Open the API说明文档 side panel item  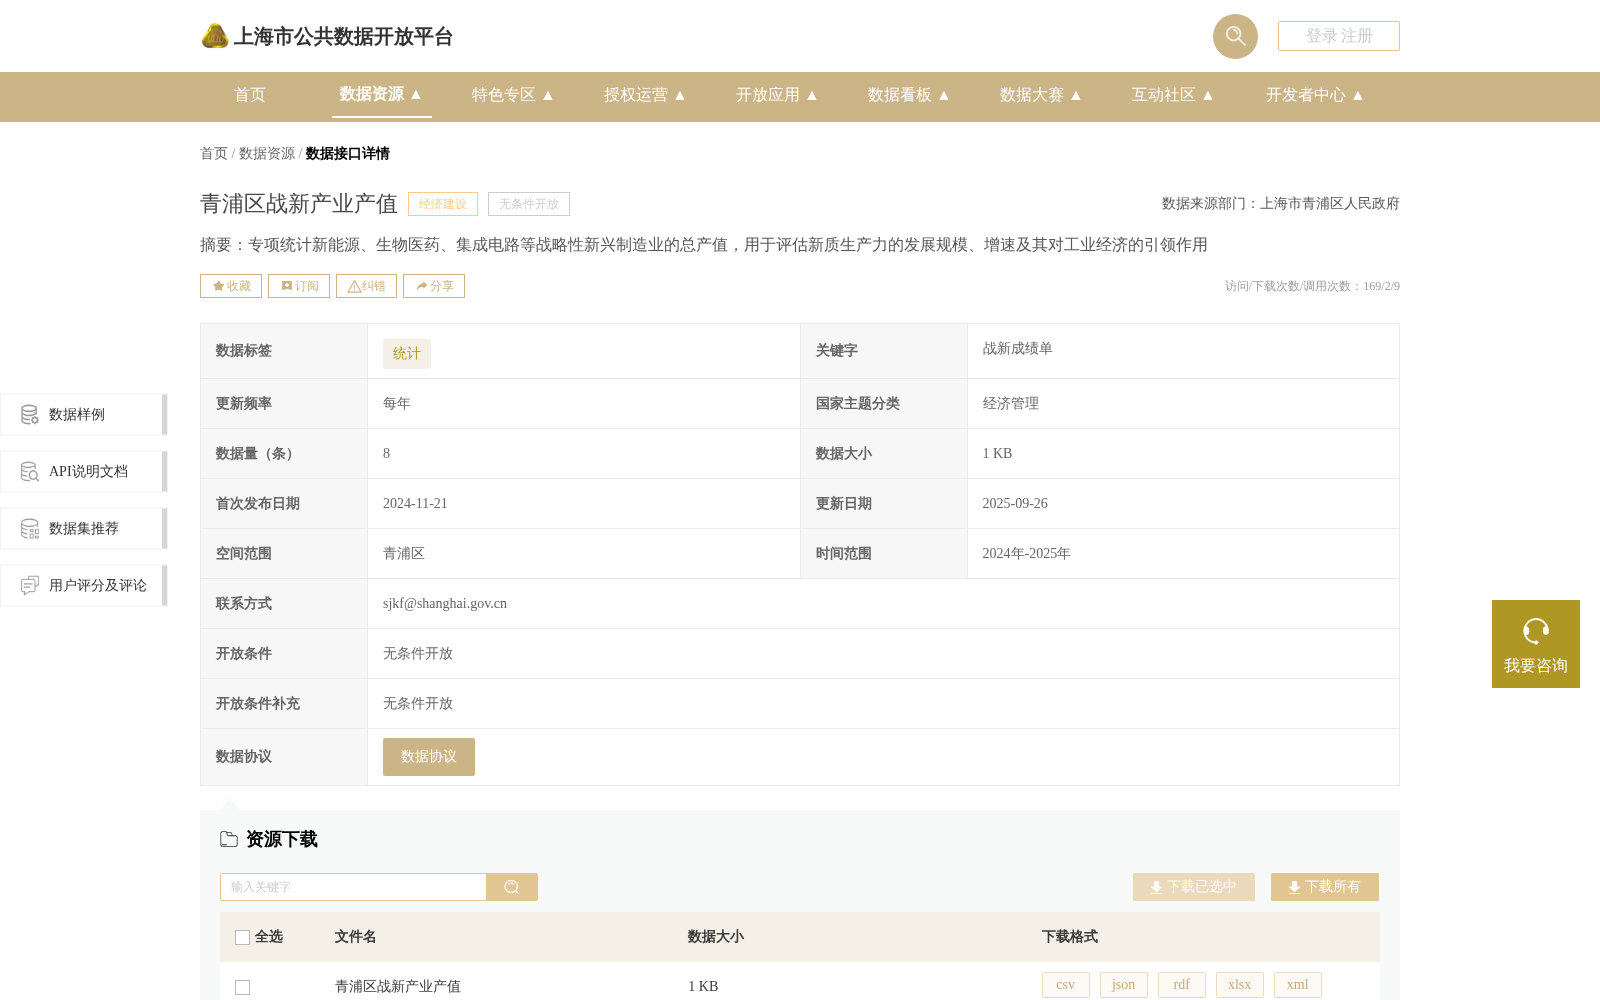pyautogui.click(x=83, y=471)
